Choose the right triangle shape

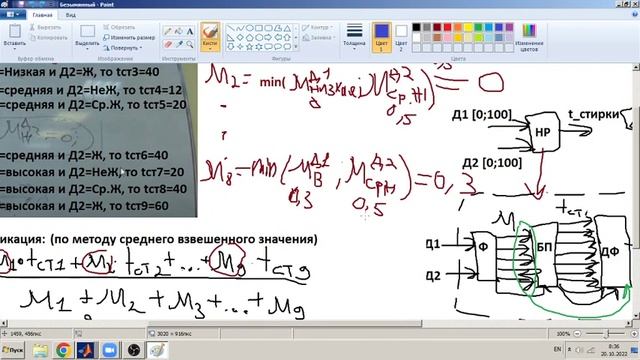[x=231, y=38]
